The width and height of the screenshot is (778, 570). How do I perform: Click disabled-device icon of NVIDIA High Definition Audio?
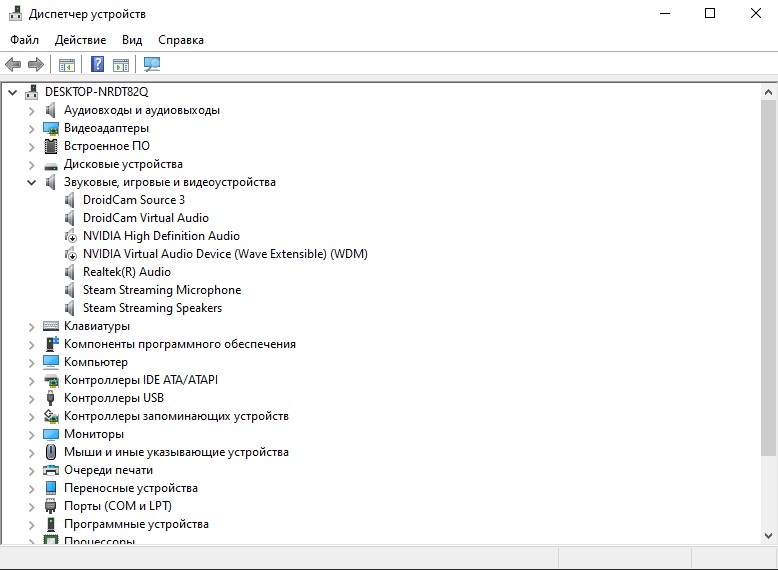click(x=70, y=236)
